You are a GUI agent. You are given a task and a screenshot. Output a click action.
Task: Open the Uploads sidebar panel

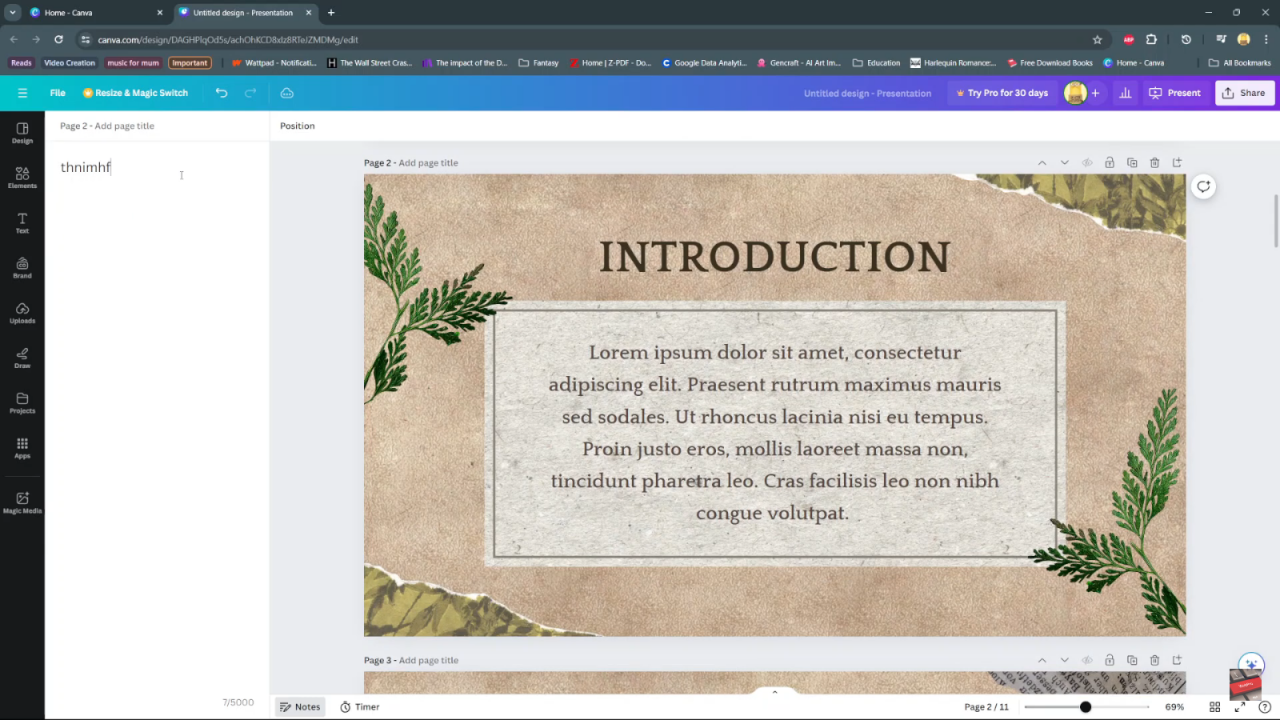pos(22,313)
